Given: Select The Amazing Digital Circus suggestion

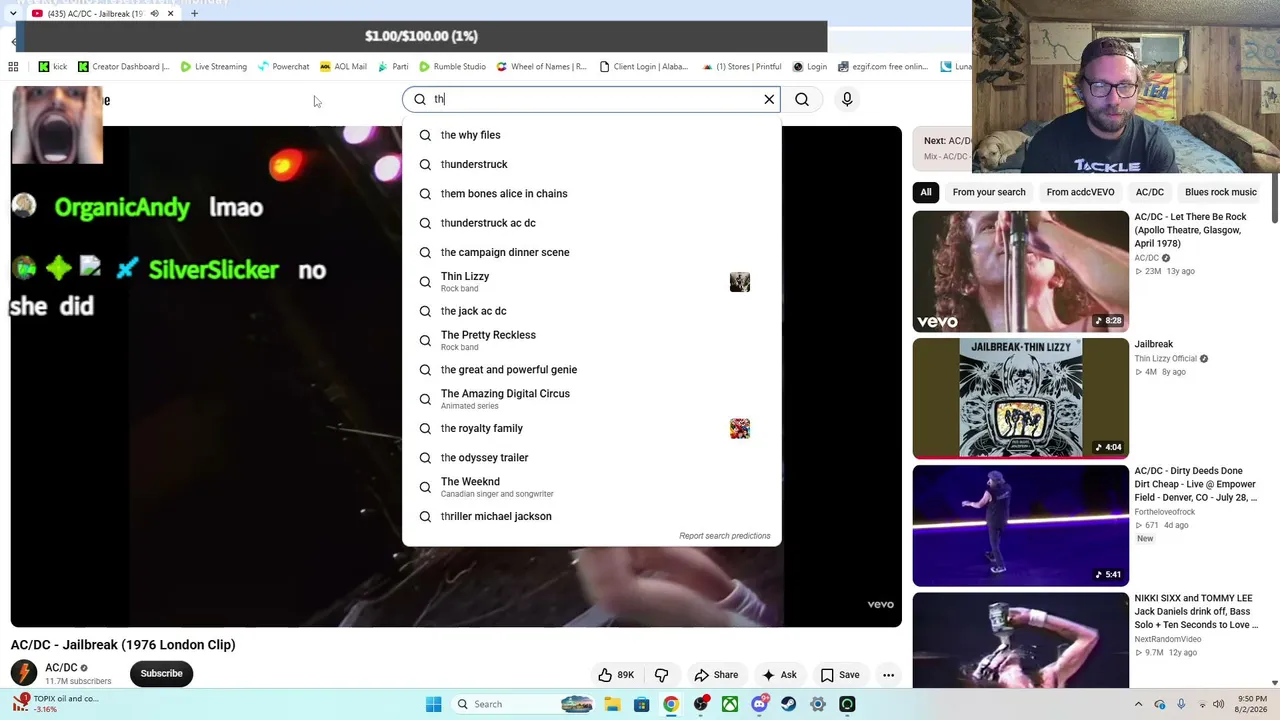Looking at the screenshot, I should [591, 399].
